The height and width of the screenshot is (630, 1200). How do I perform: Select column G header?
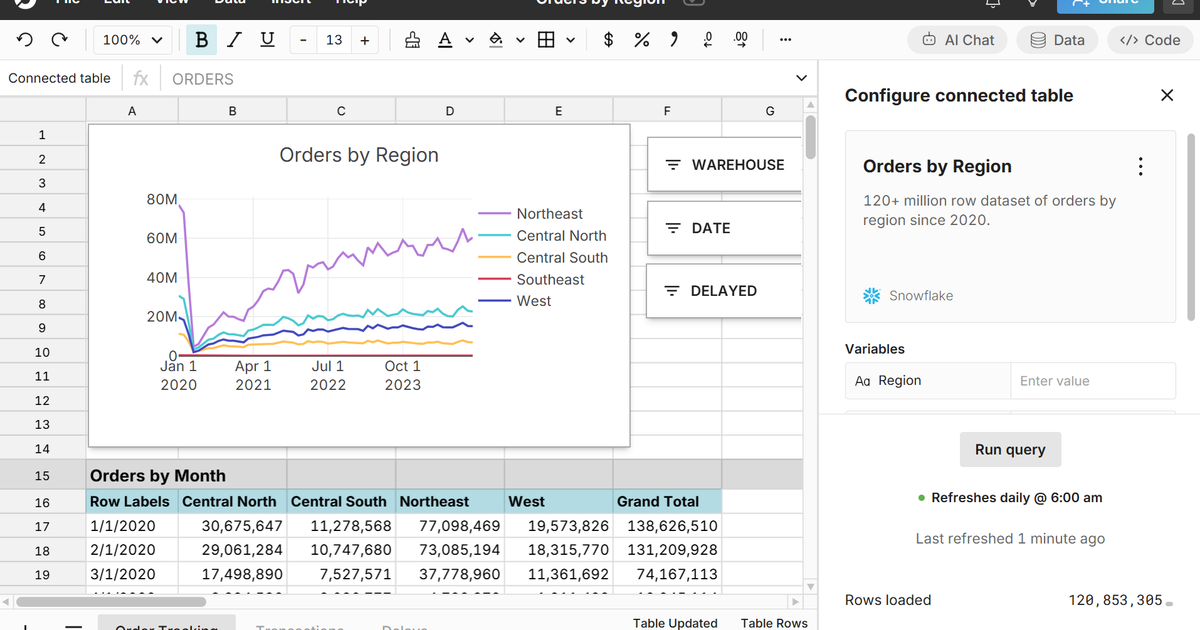point(769,111)
